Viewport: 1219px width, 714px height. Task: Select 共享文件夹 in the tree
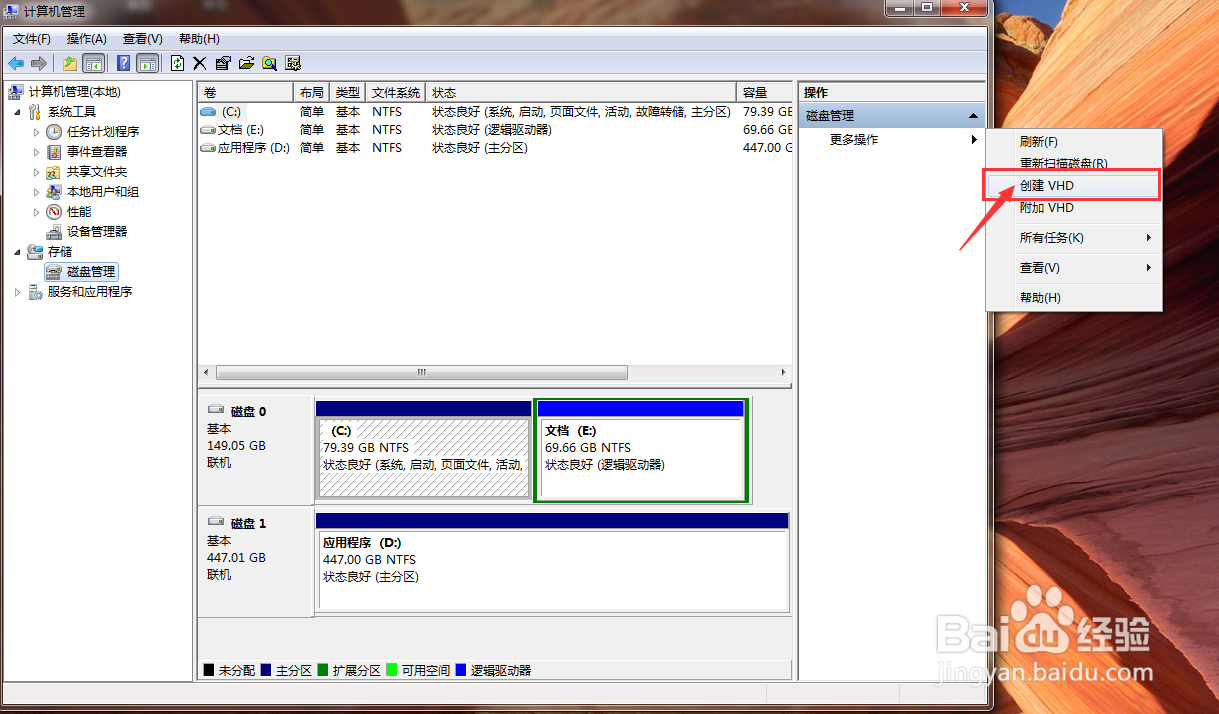[96, 172]
